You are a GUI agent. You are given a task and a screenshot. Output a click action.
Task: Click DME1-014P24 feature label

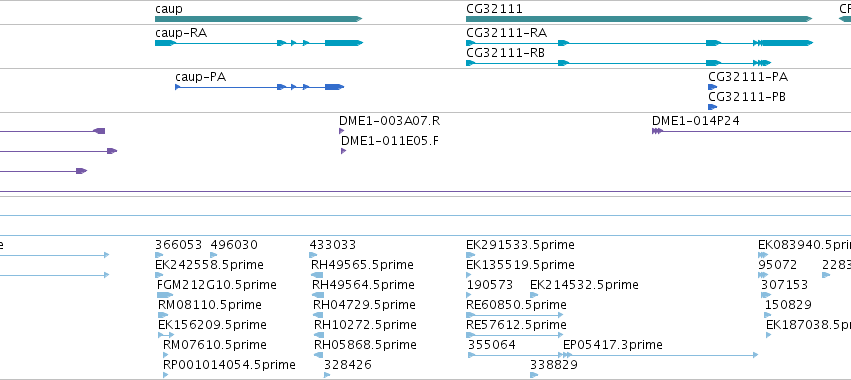coord(695,121)
